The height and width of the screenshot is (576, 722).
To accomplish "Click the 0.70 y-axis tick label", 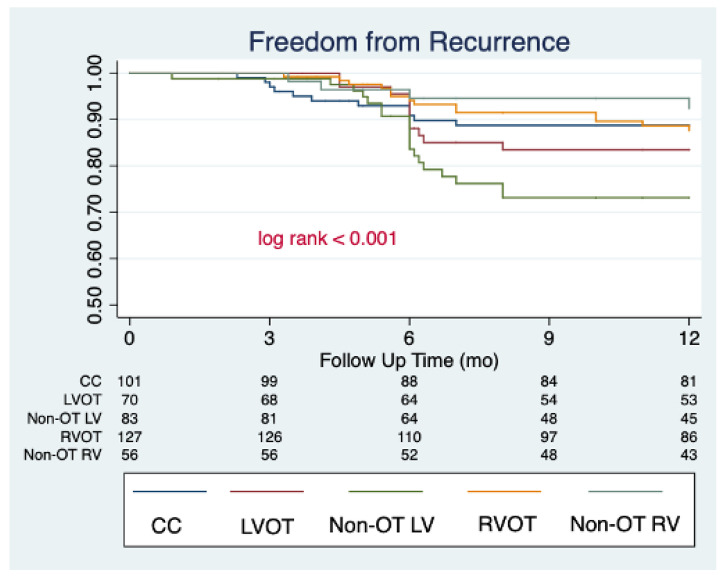I will 94,212.
